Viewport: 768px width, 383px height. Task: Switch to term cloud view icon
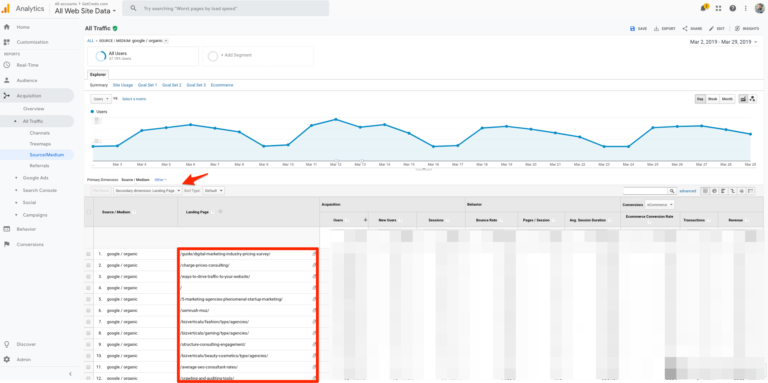tap(741, 191)
